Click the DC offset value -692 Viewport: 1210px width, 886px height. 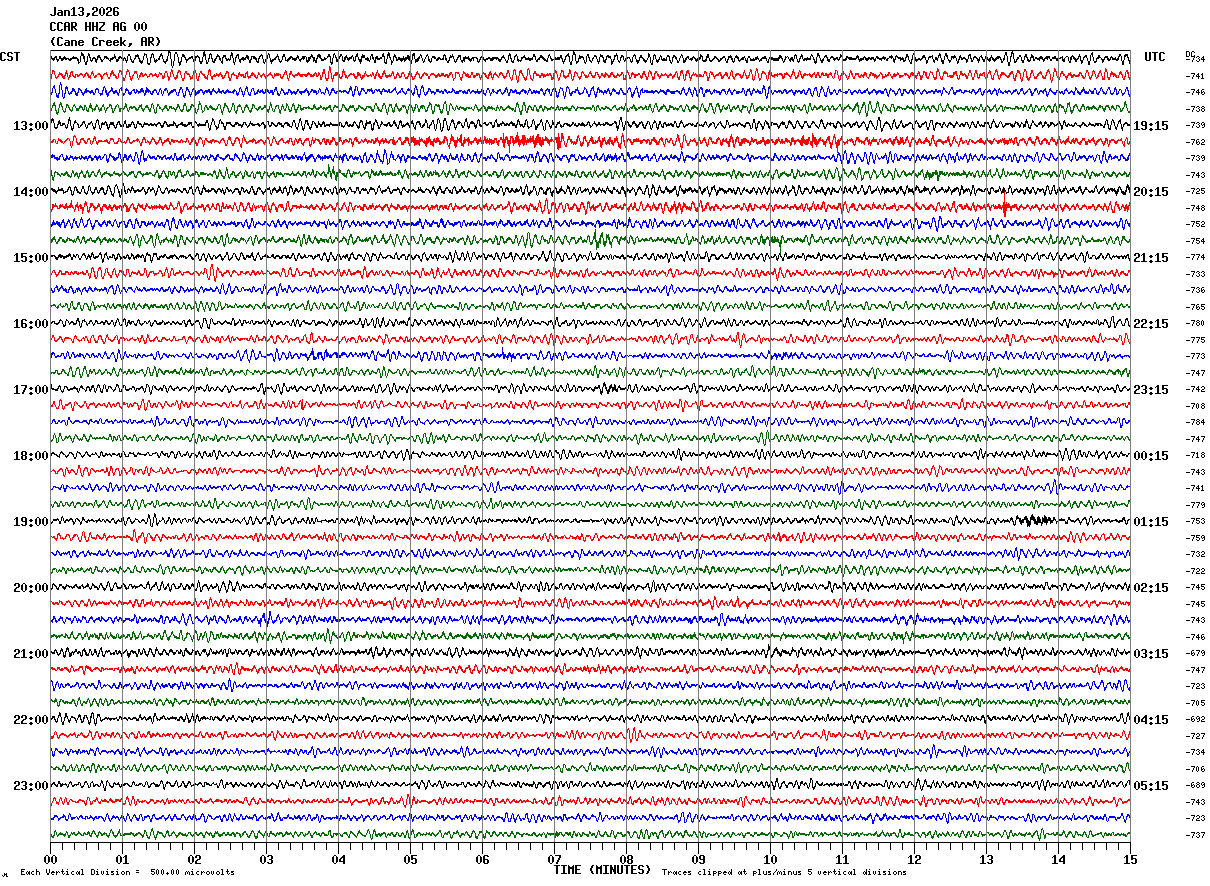pos(1195,719)
